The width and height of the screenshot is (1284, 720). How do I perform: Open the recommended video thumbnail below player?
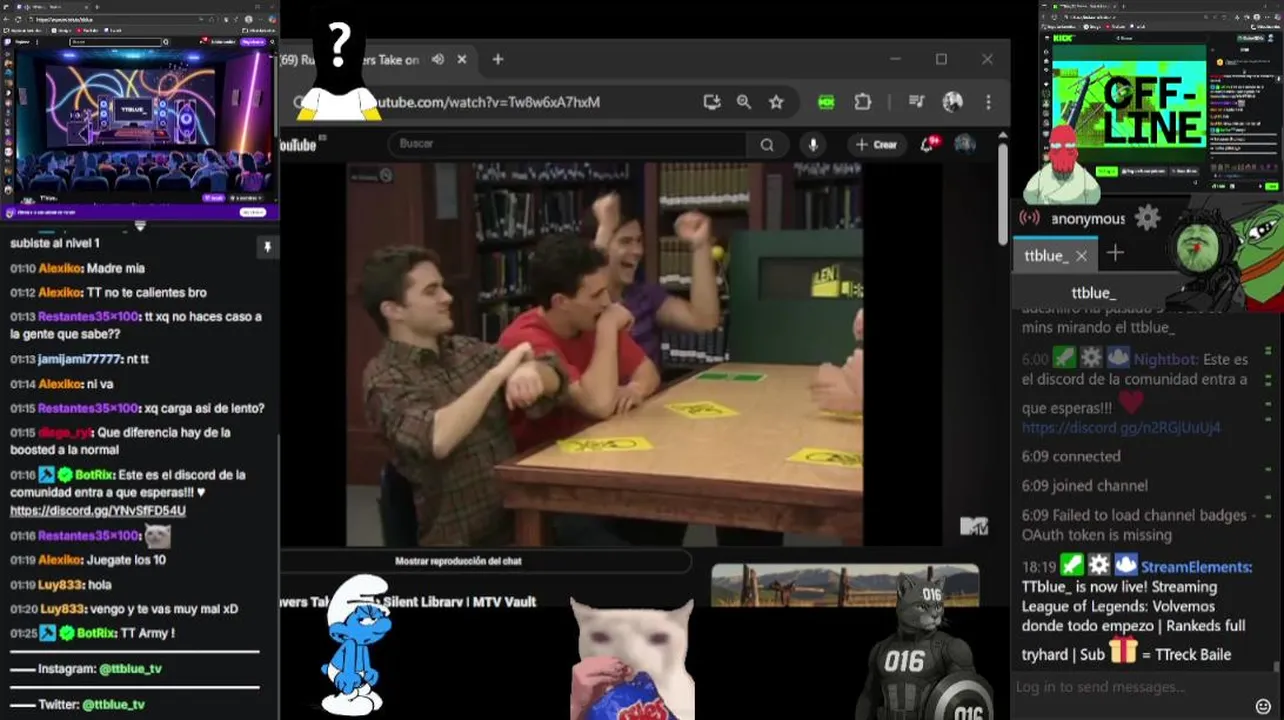click(845, 585)
